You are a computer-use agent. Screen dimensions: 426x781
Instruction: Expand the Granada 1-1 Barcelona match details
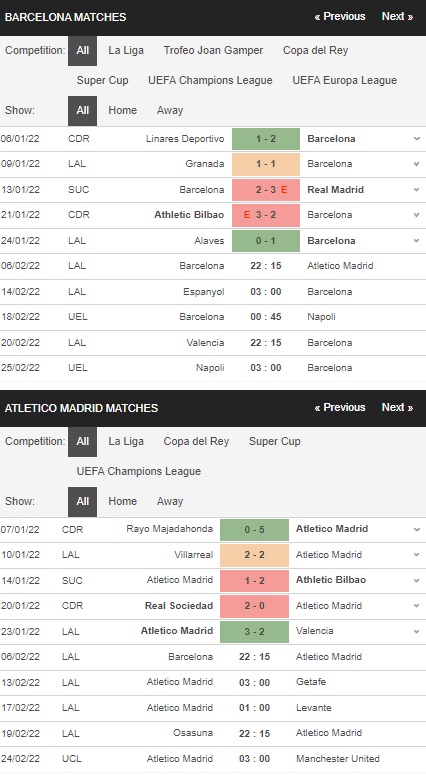(417, 164)
